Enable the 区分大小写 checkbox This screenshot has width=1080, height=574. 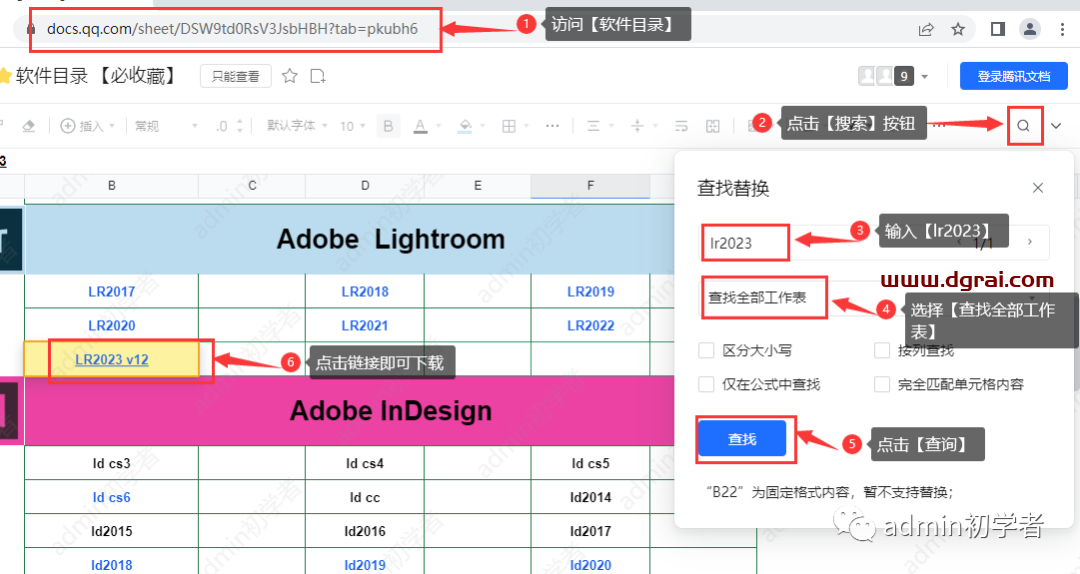[x=707, y=351]
